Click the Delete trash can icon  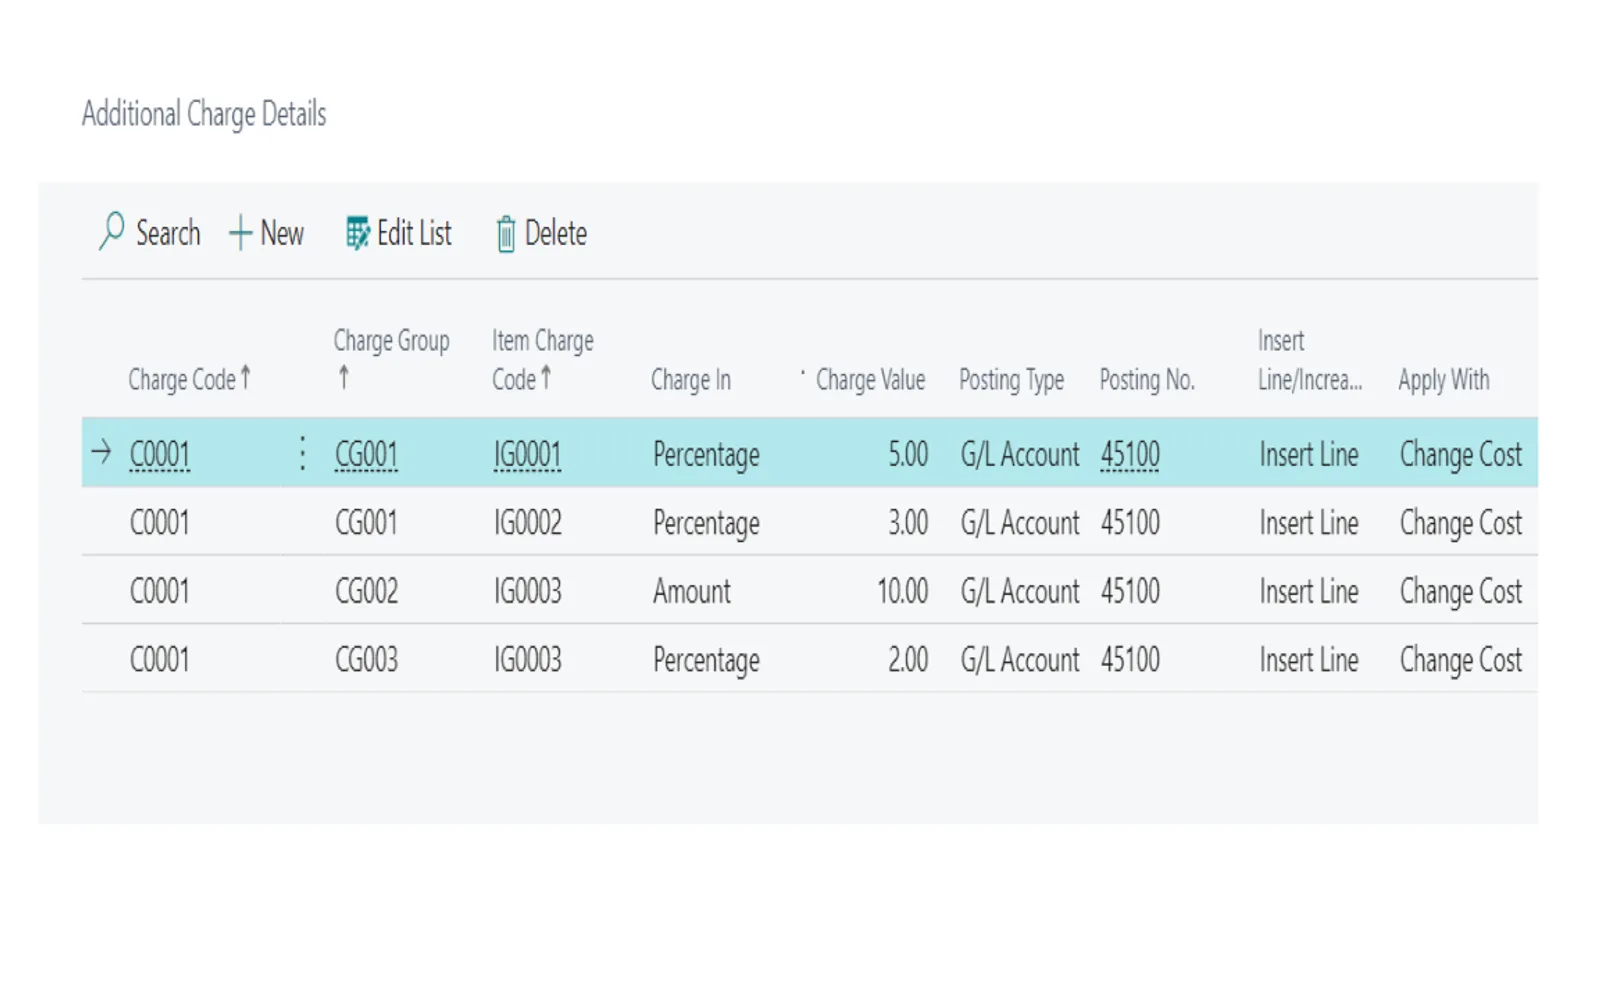point(506,234)
